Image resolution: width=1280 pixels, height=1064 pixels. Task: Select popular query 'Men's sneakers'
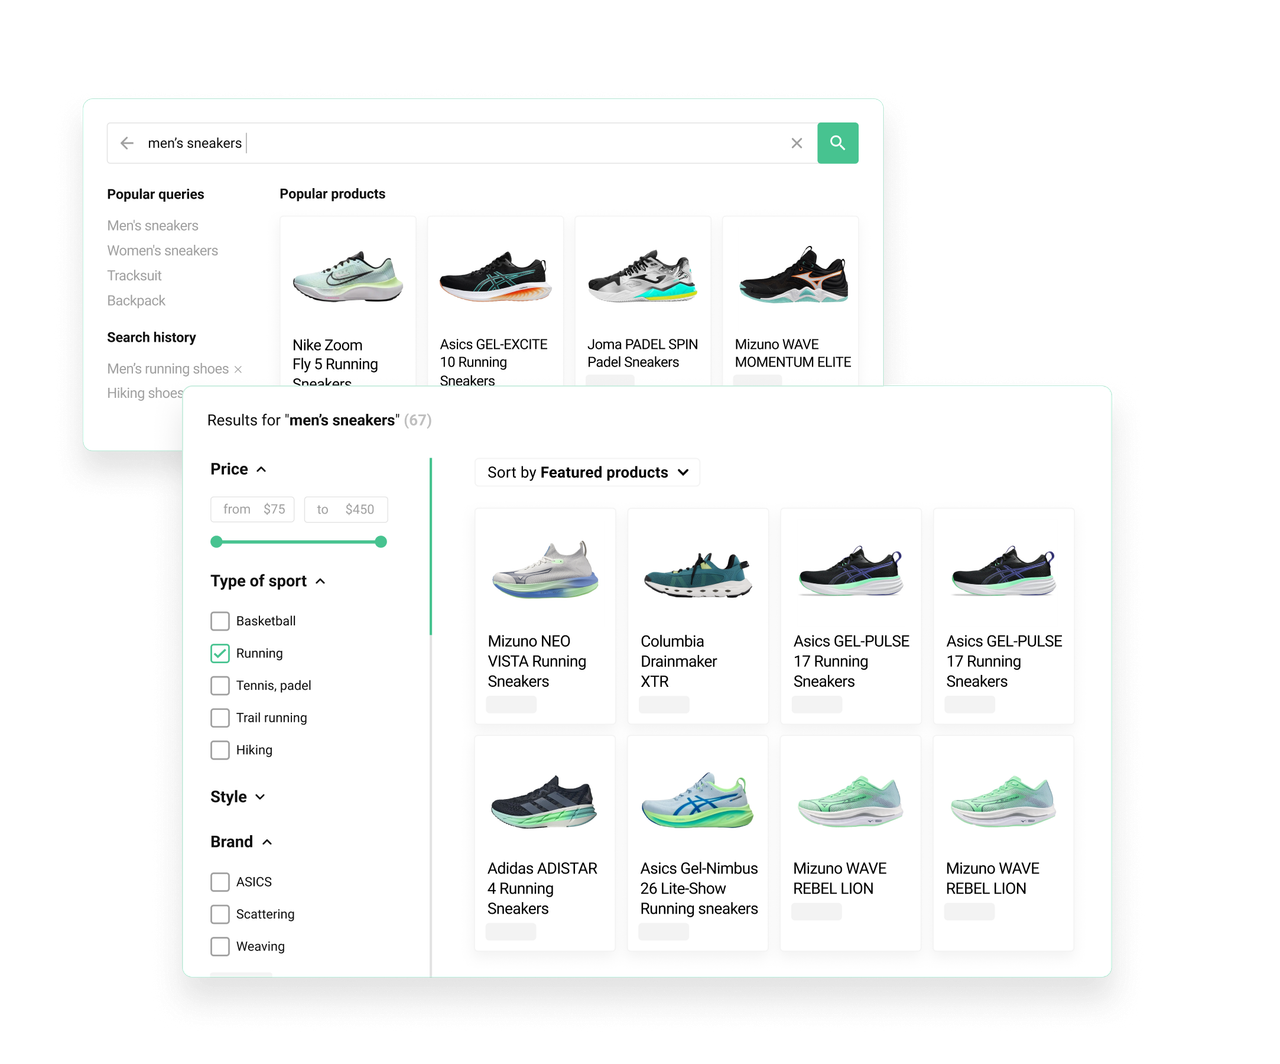(x=153, y=226)
